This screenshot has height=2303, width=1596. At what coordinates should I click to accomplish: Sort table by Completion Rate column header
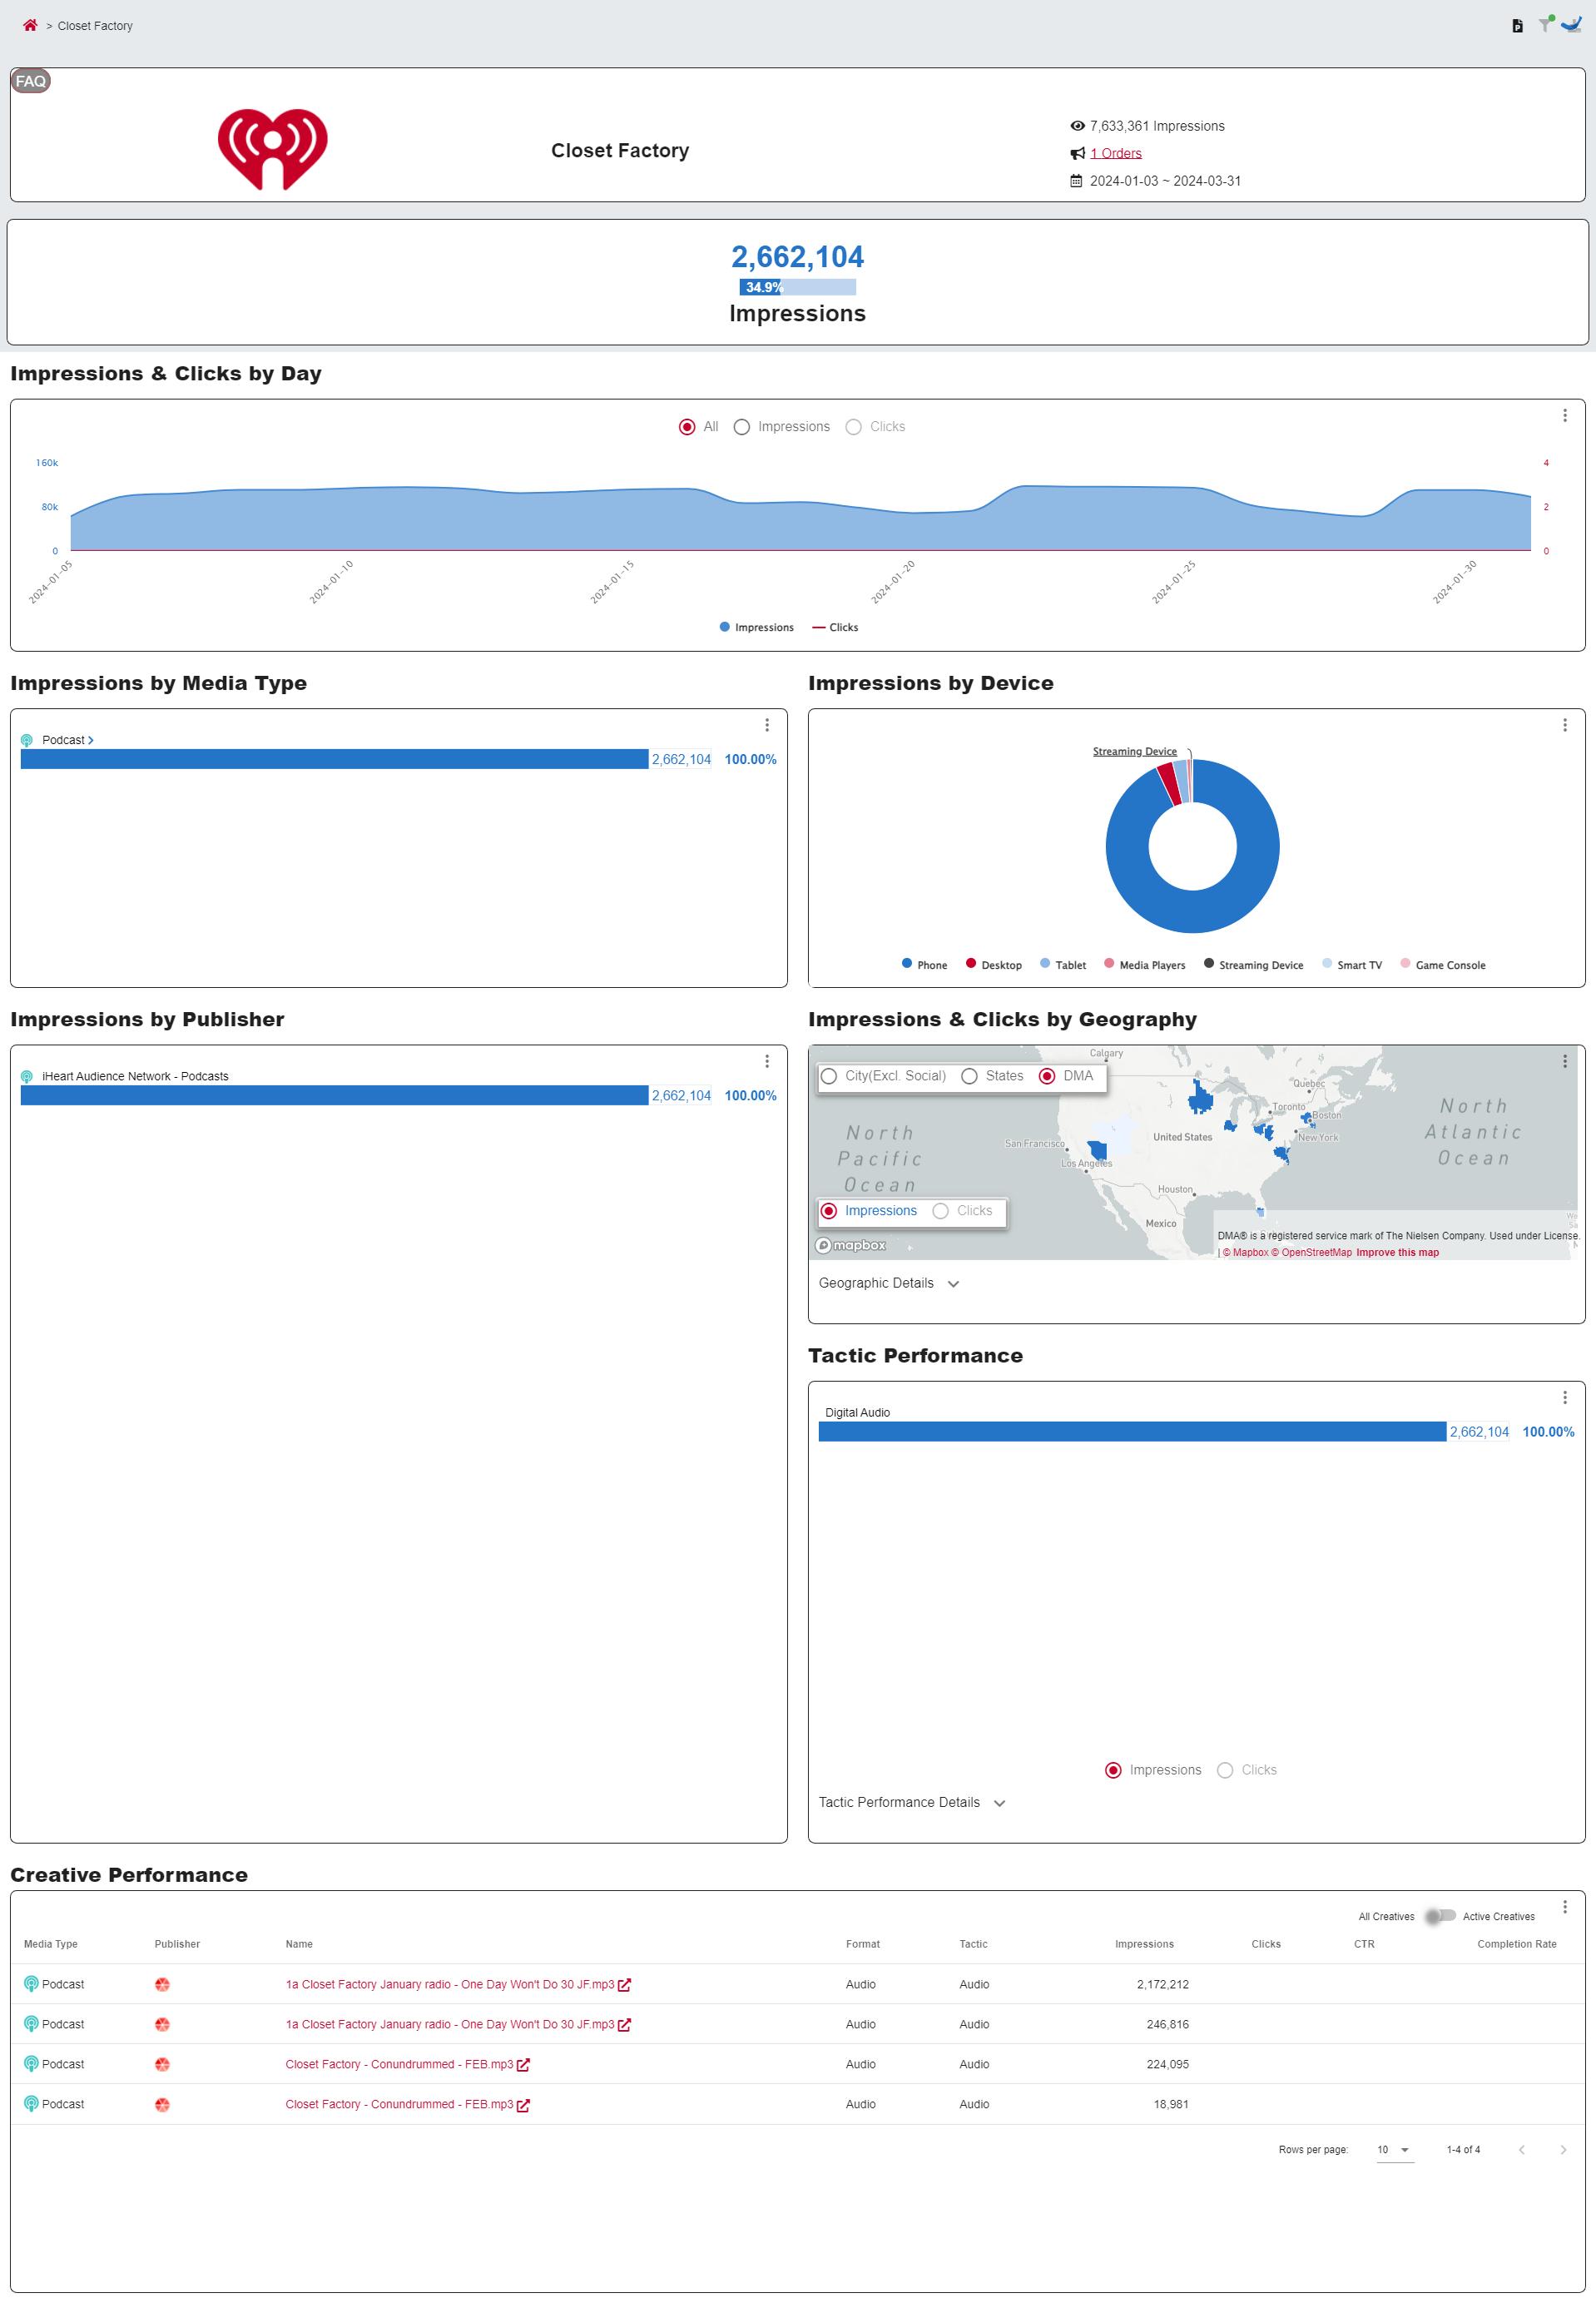1517,1944
